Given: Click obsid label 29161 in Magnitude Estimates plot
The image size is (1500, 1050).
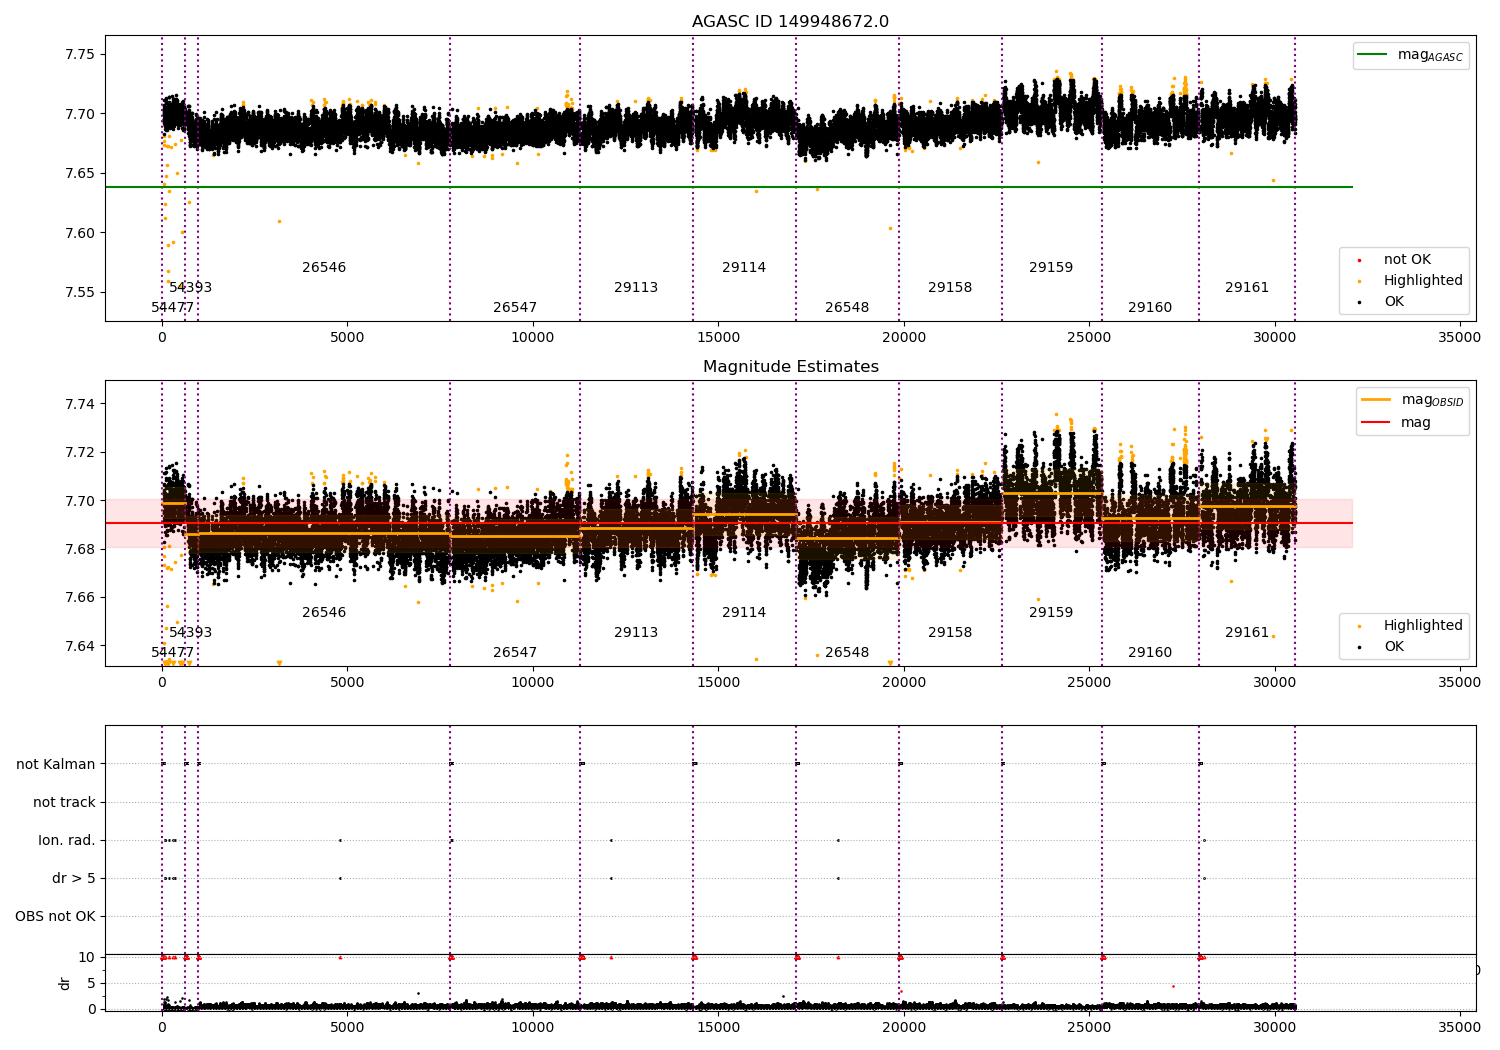Looking at the screenshot, I should pos(1247,633).
